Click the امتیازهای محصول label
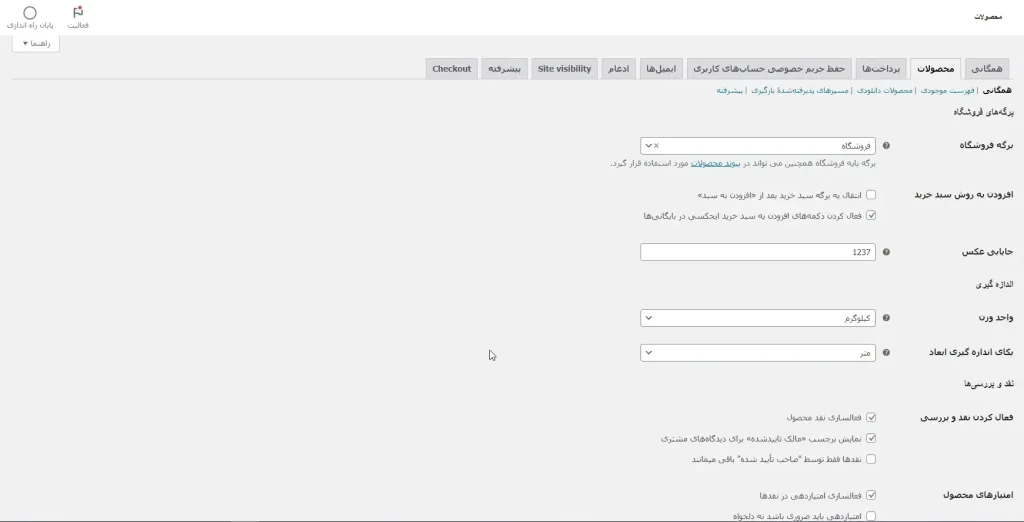 coord(978,495)
